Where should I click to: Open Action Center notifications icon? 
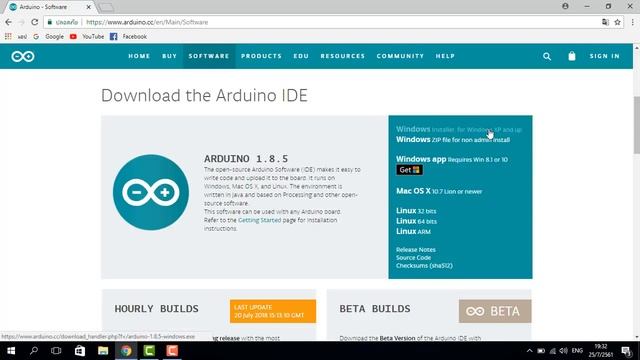tap(627, 351)
